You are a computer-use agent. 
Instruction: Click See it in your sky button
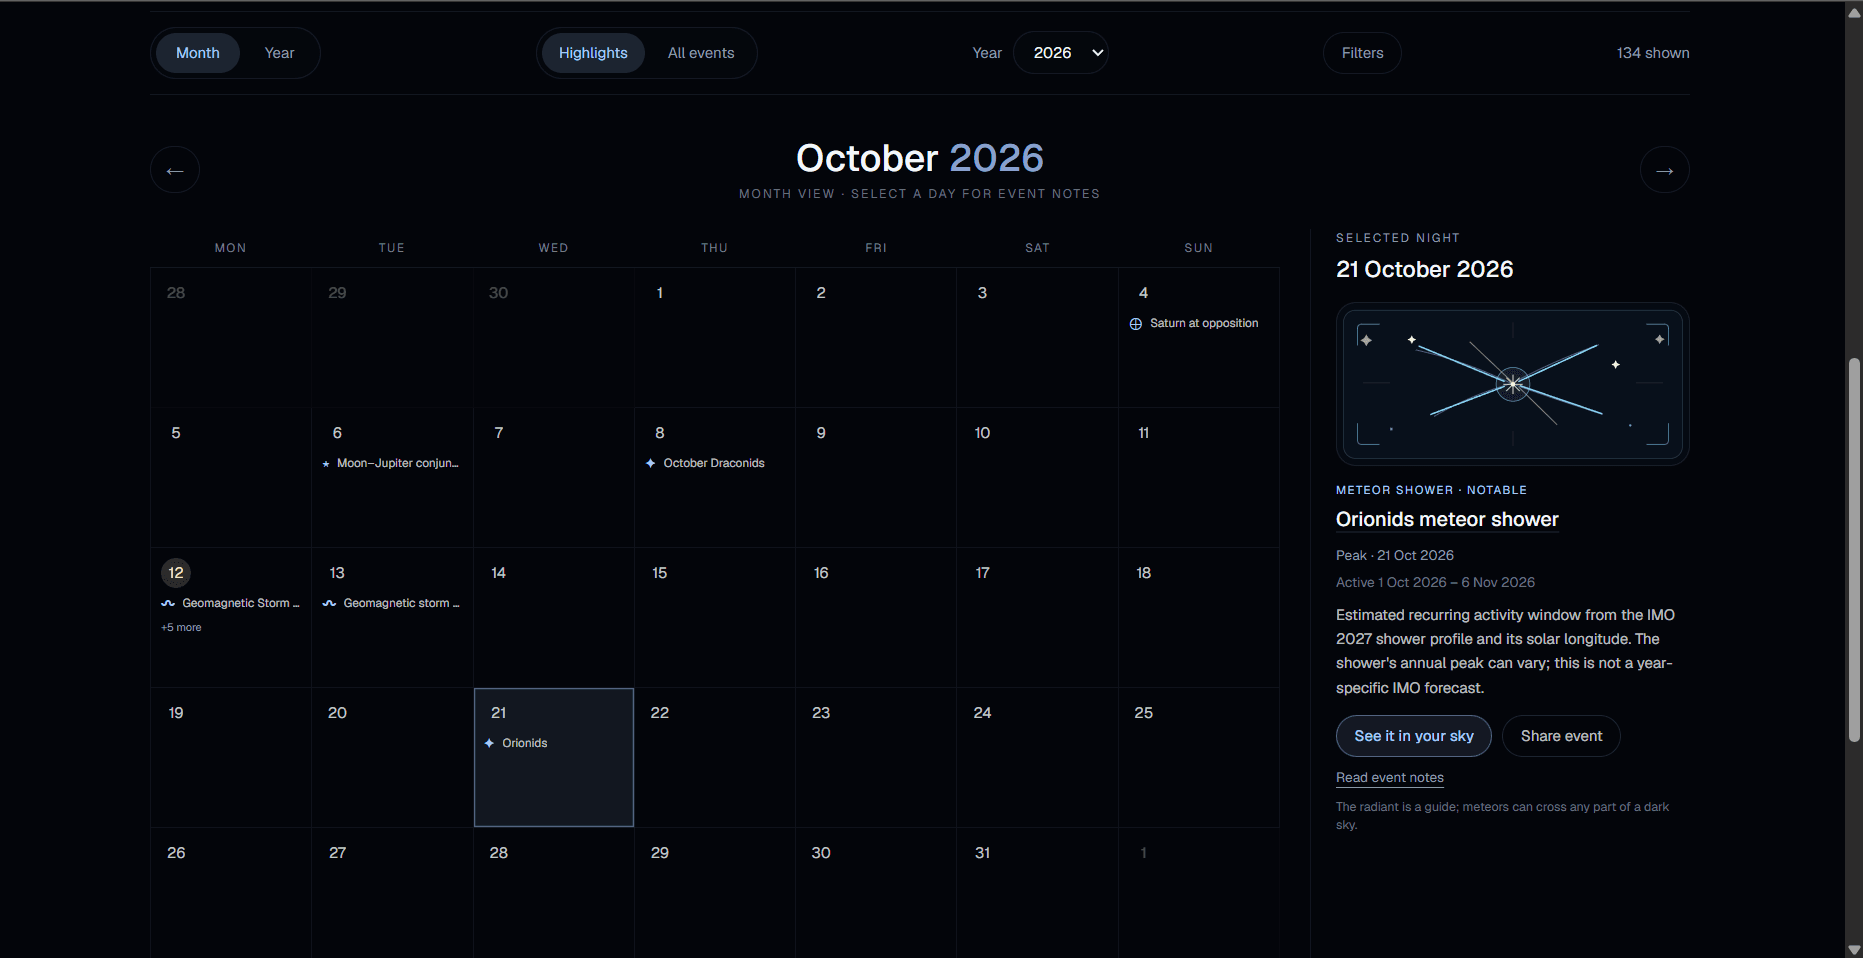tap(1414, 736)
